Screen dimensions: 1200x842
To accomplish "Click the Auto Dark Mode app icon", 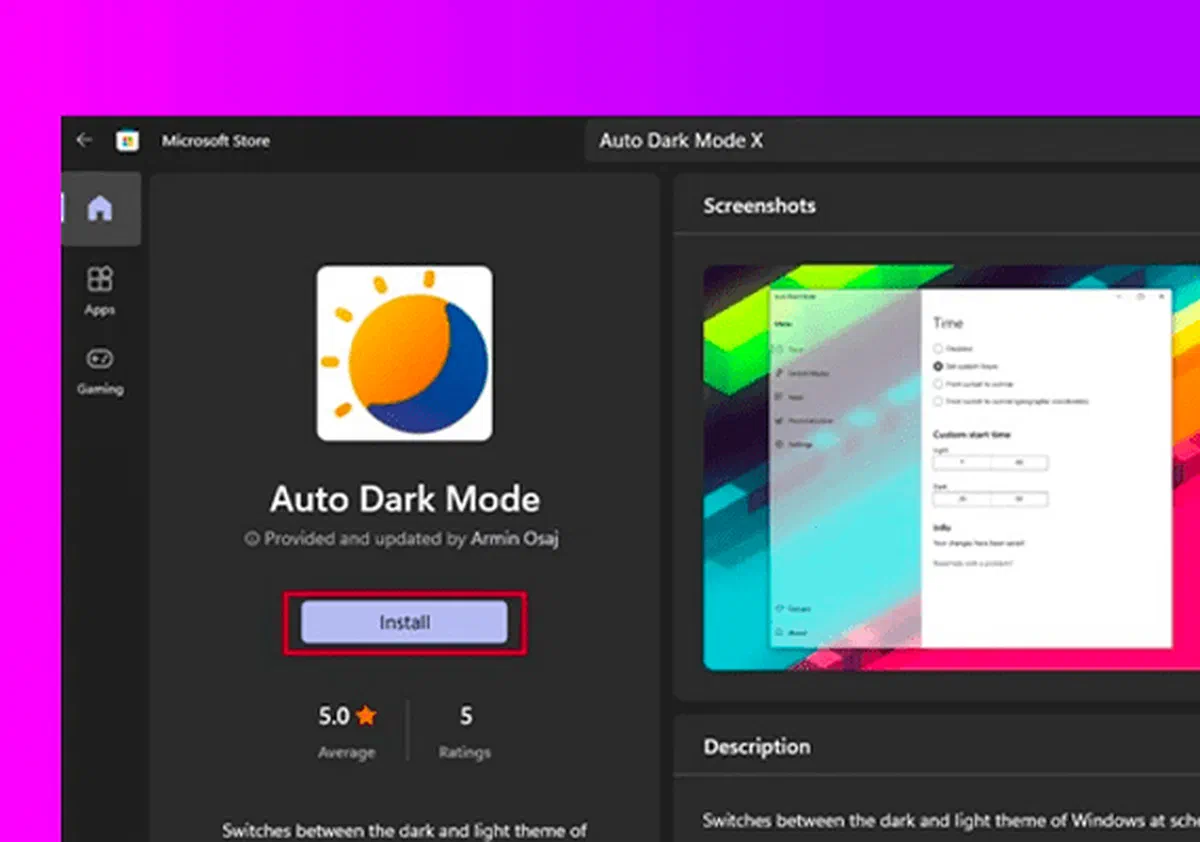I will coord(404,353).
